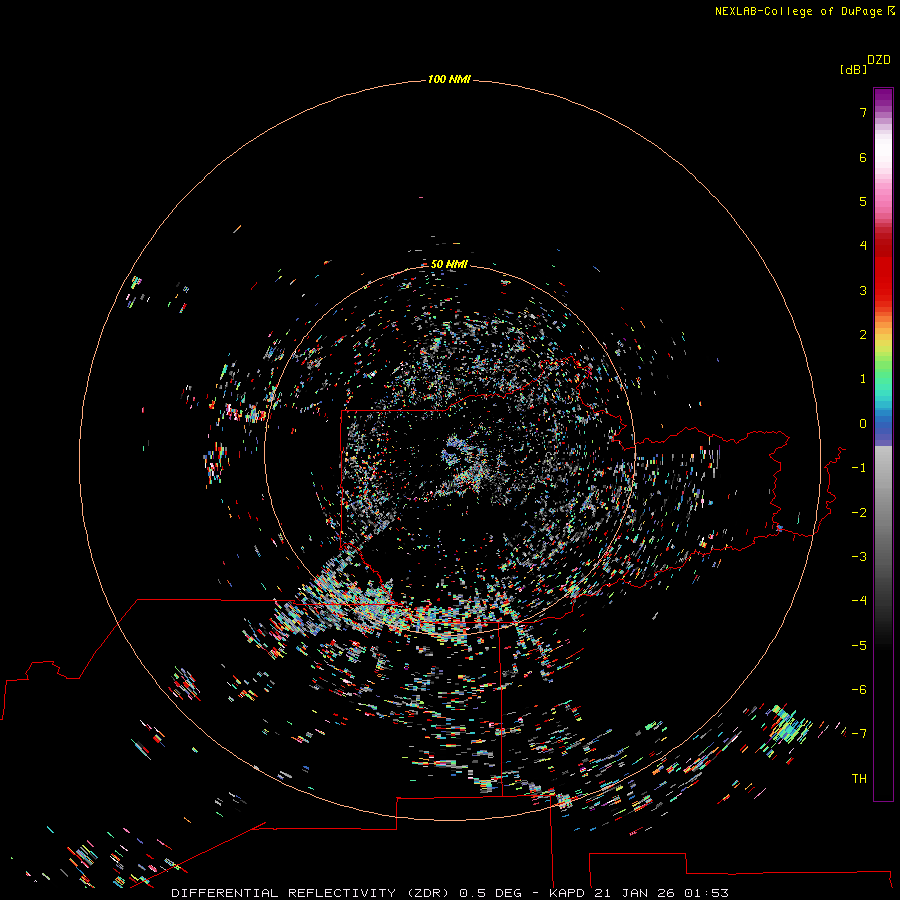
Task: Click the 100 NMI range ring label
Action: [449, 79]
